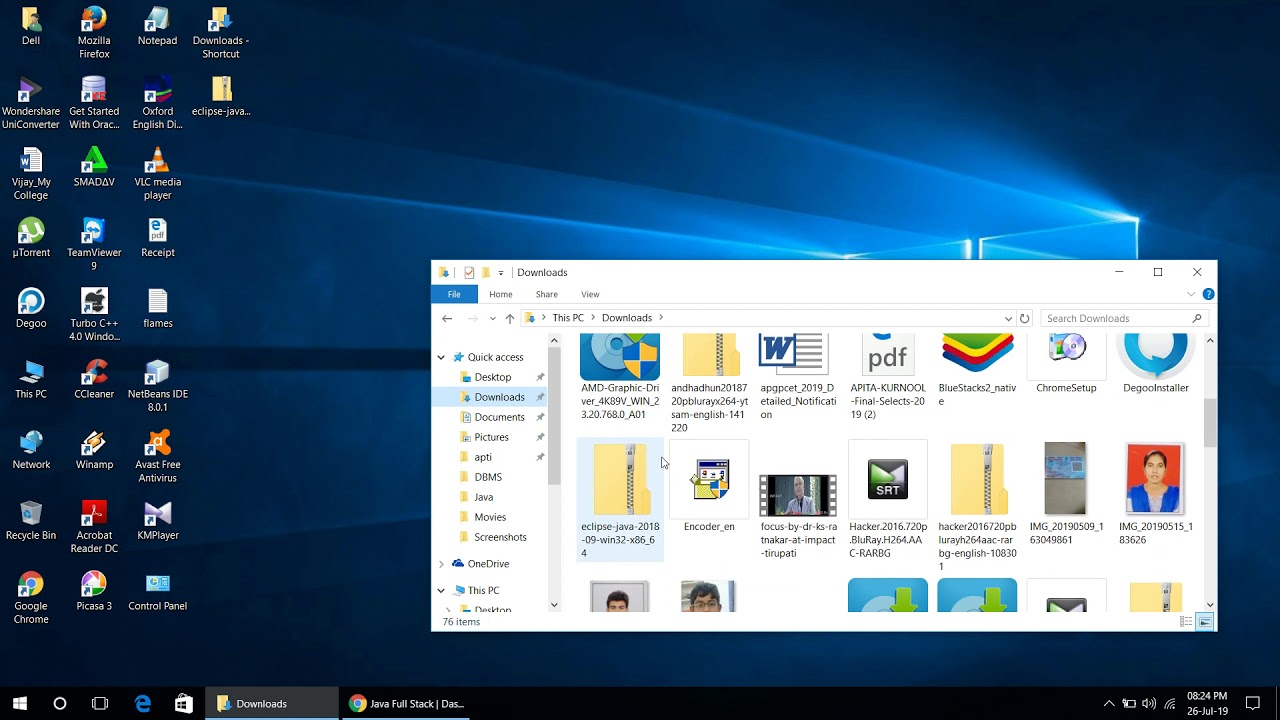Collapse the Quick access tree node

tap(441, 357)
